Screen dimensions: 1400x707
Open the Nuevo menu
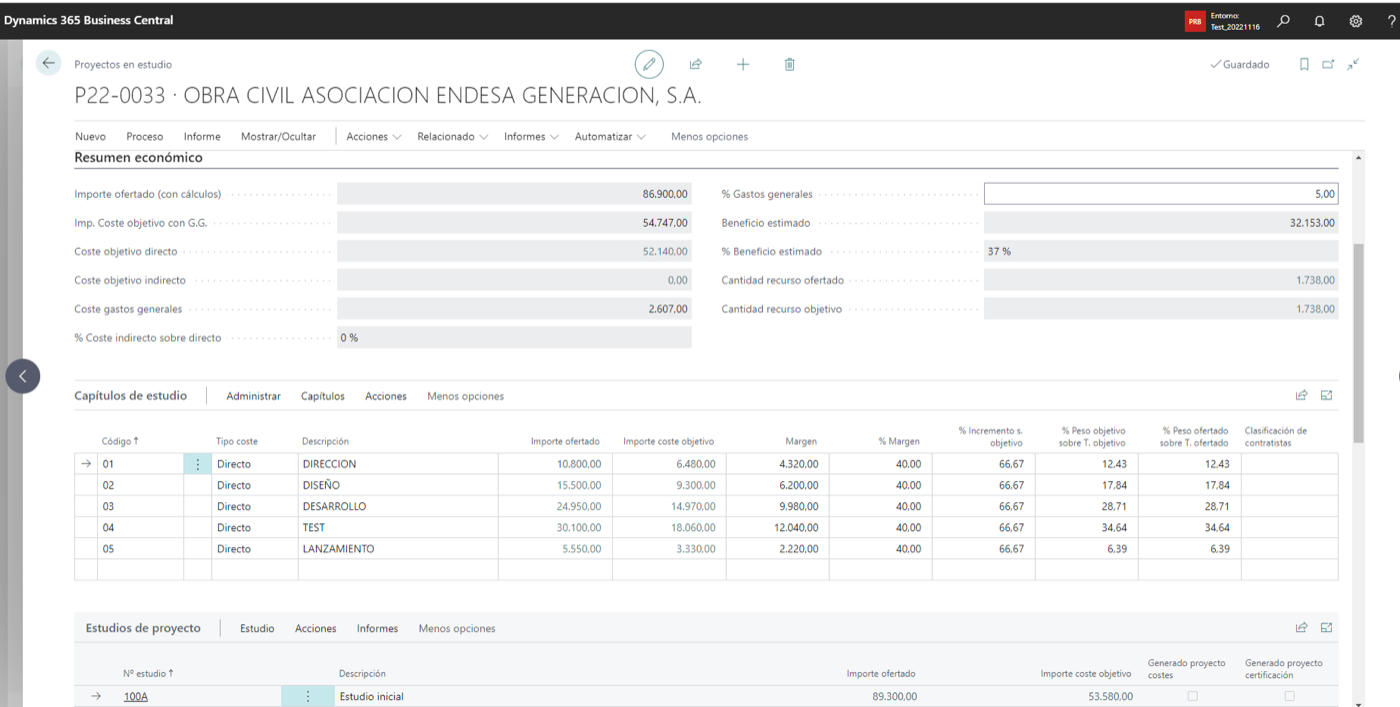90,137
